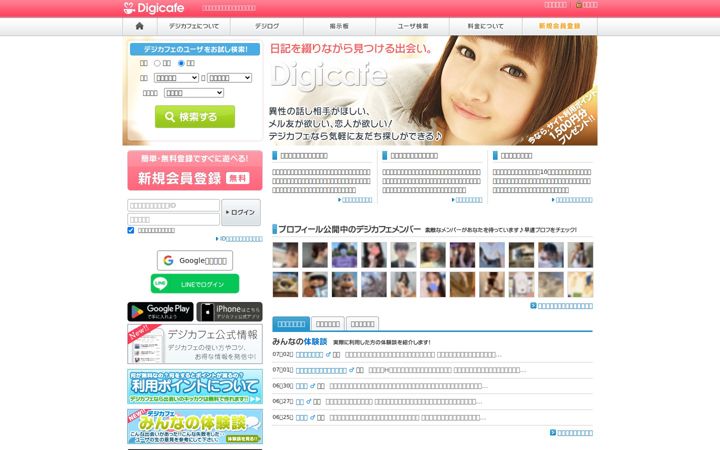720x450 pixels.
Task: Open the first profile thumbnail in the top row
Action: click(285, 255)
